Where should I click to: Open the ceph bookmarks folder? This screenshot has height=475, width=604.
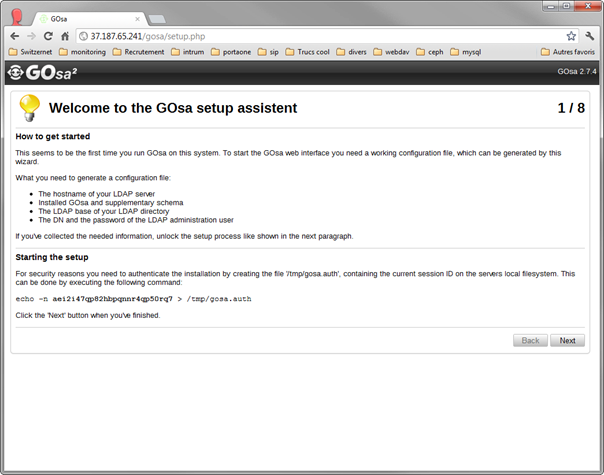click(x=430, y=52)
